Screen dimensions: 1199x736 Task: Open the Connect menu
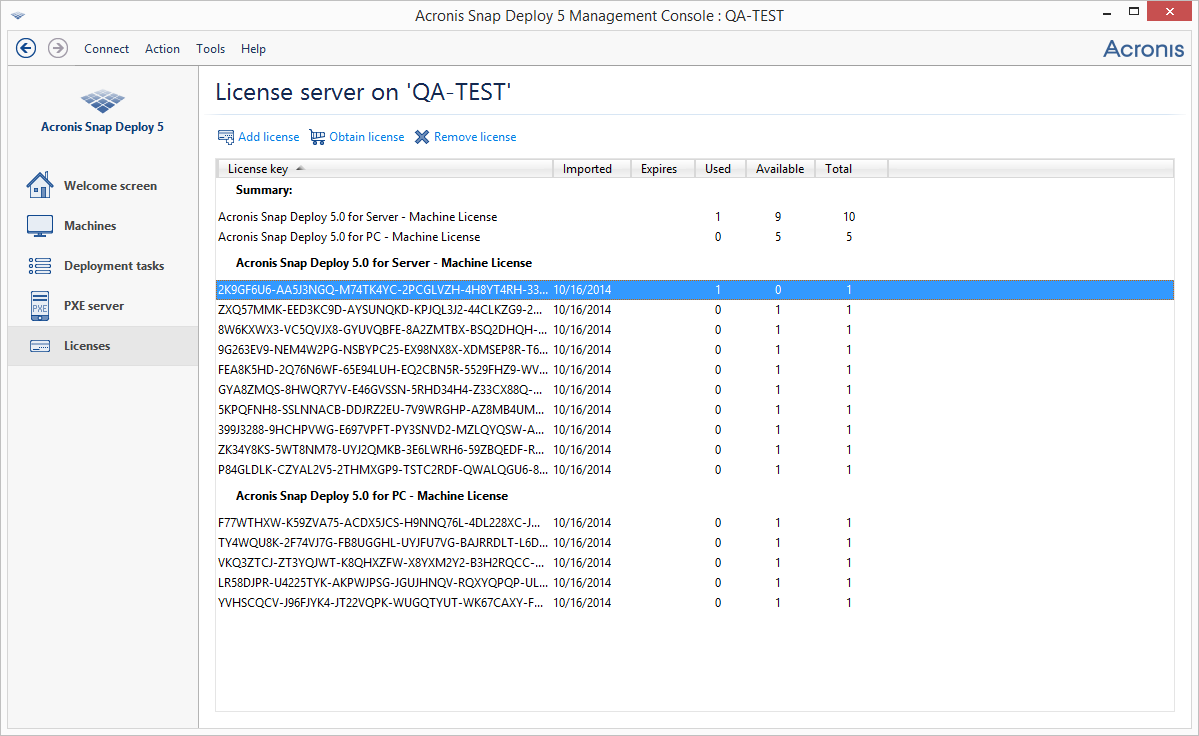(106, 48)
